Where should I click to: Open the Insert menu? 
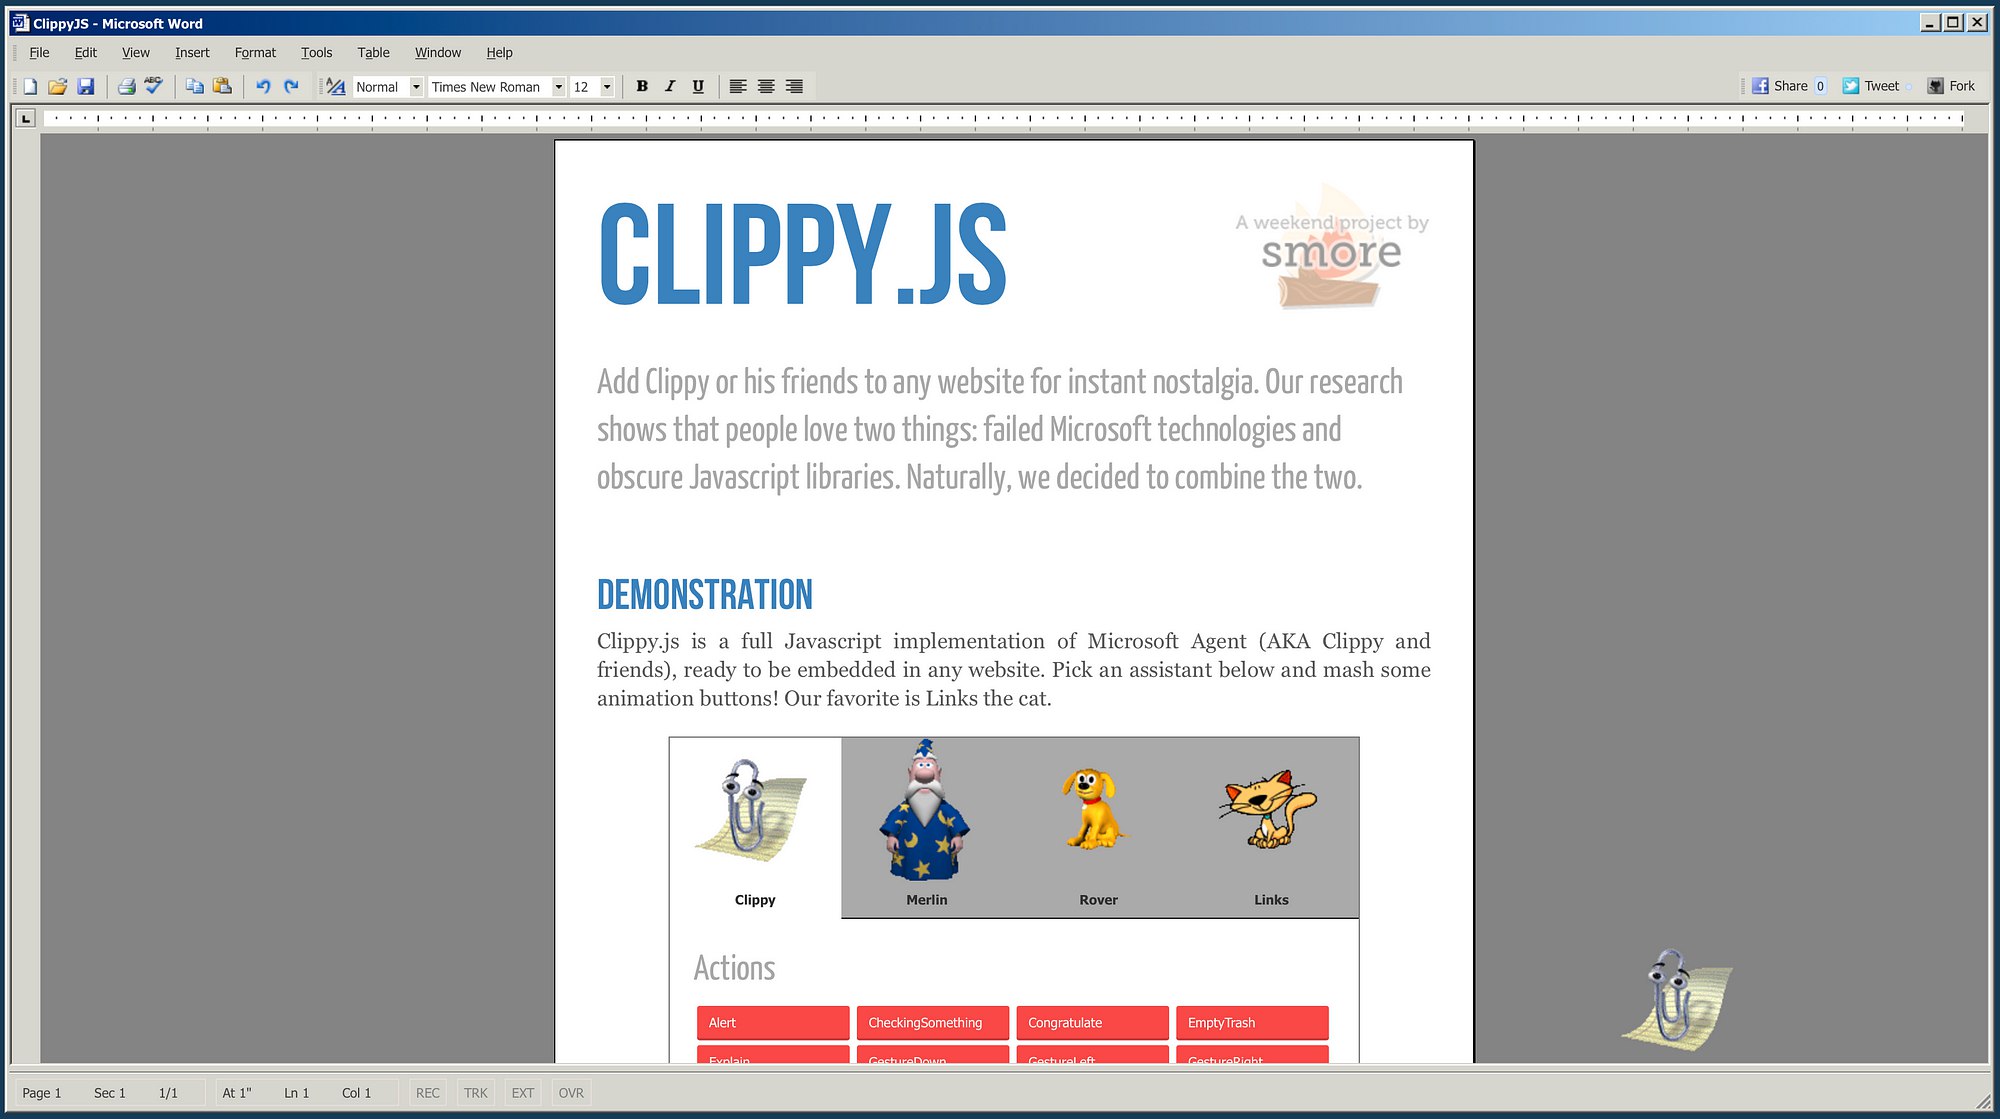coord(192,53)
